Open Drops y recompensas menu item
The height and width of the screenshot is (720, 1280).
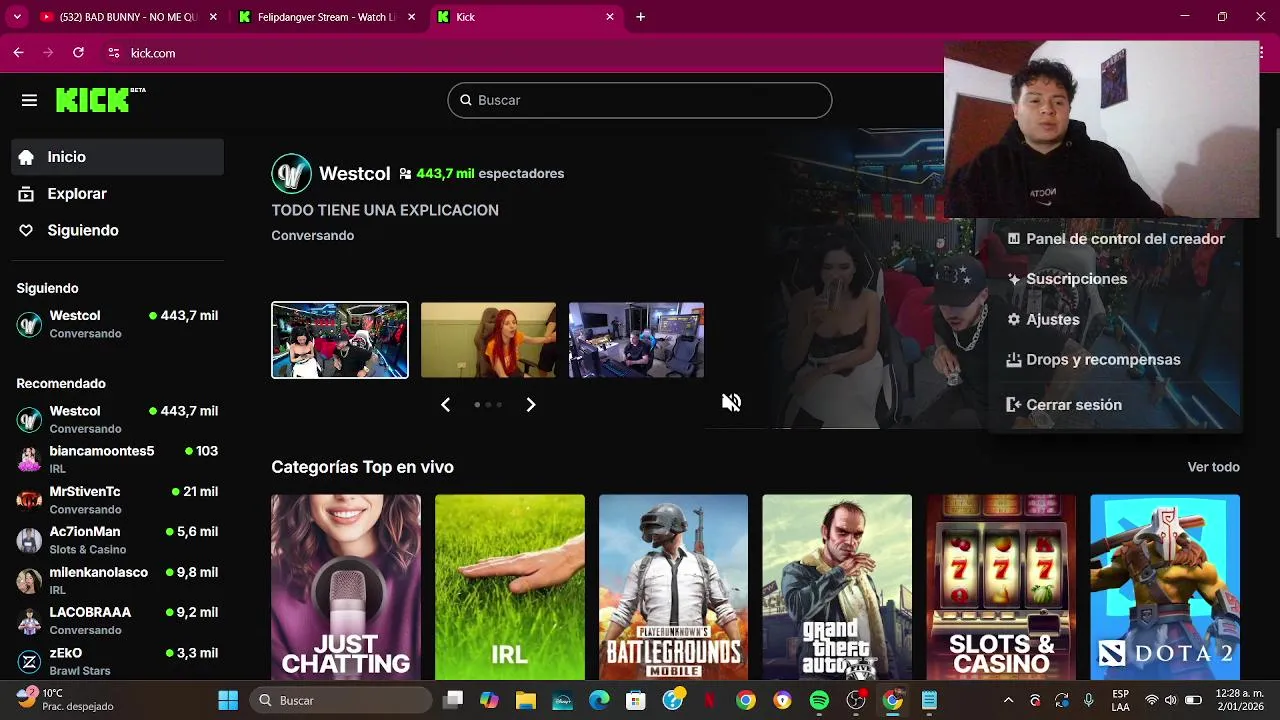1093,359
